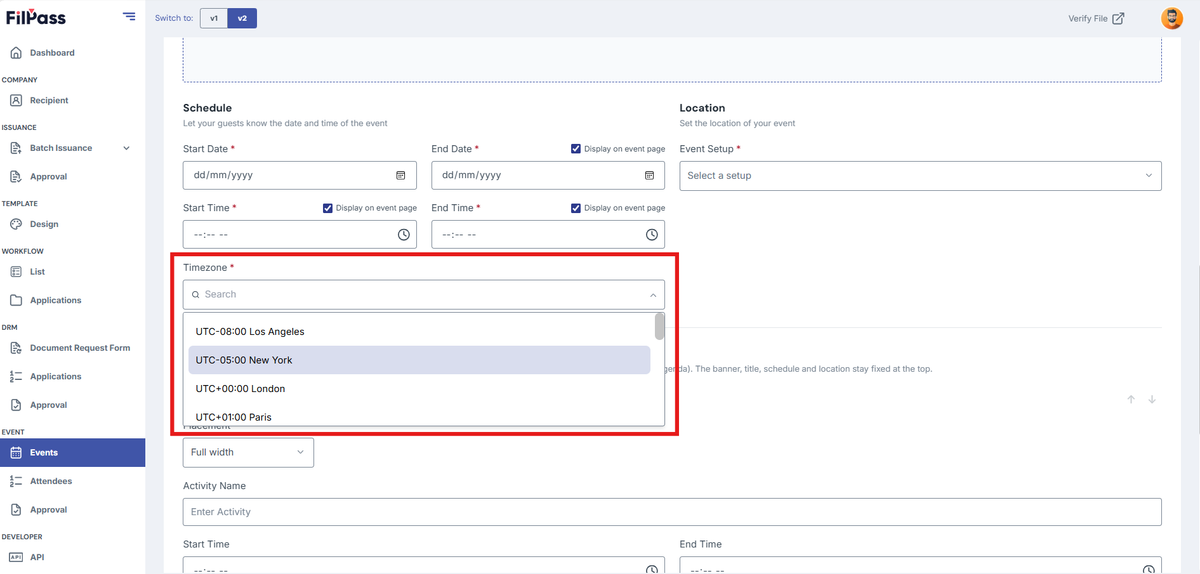Toggle Start Time display on event page
Viewport: 1200px width, 574px height.
pyautogui.click(x=328, y=208)
